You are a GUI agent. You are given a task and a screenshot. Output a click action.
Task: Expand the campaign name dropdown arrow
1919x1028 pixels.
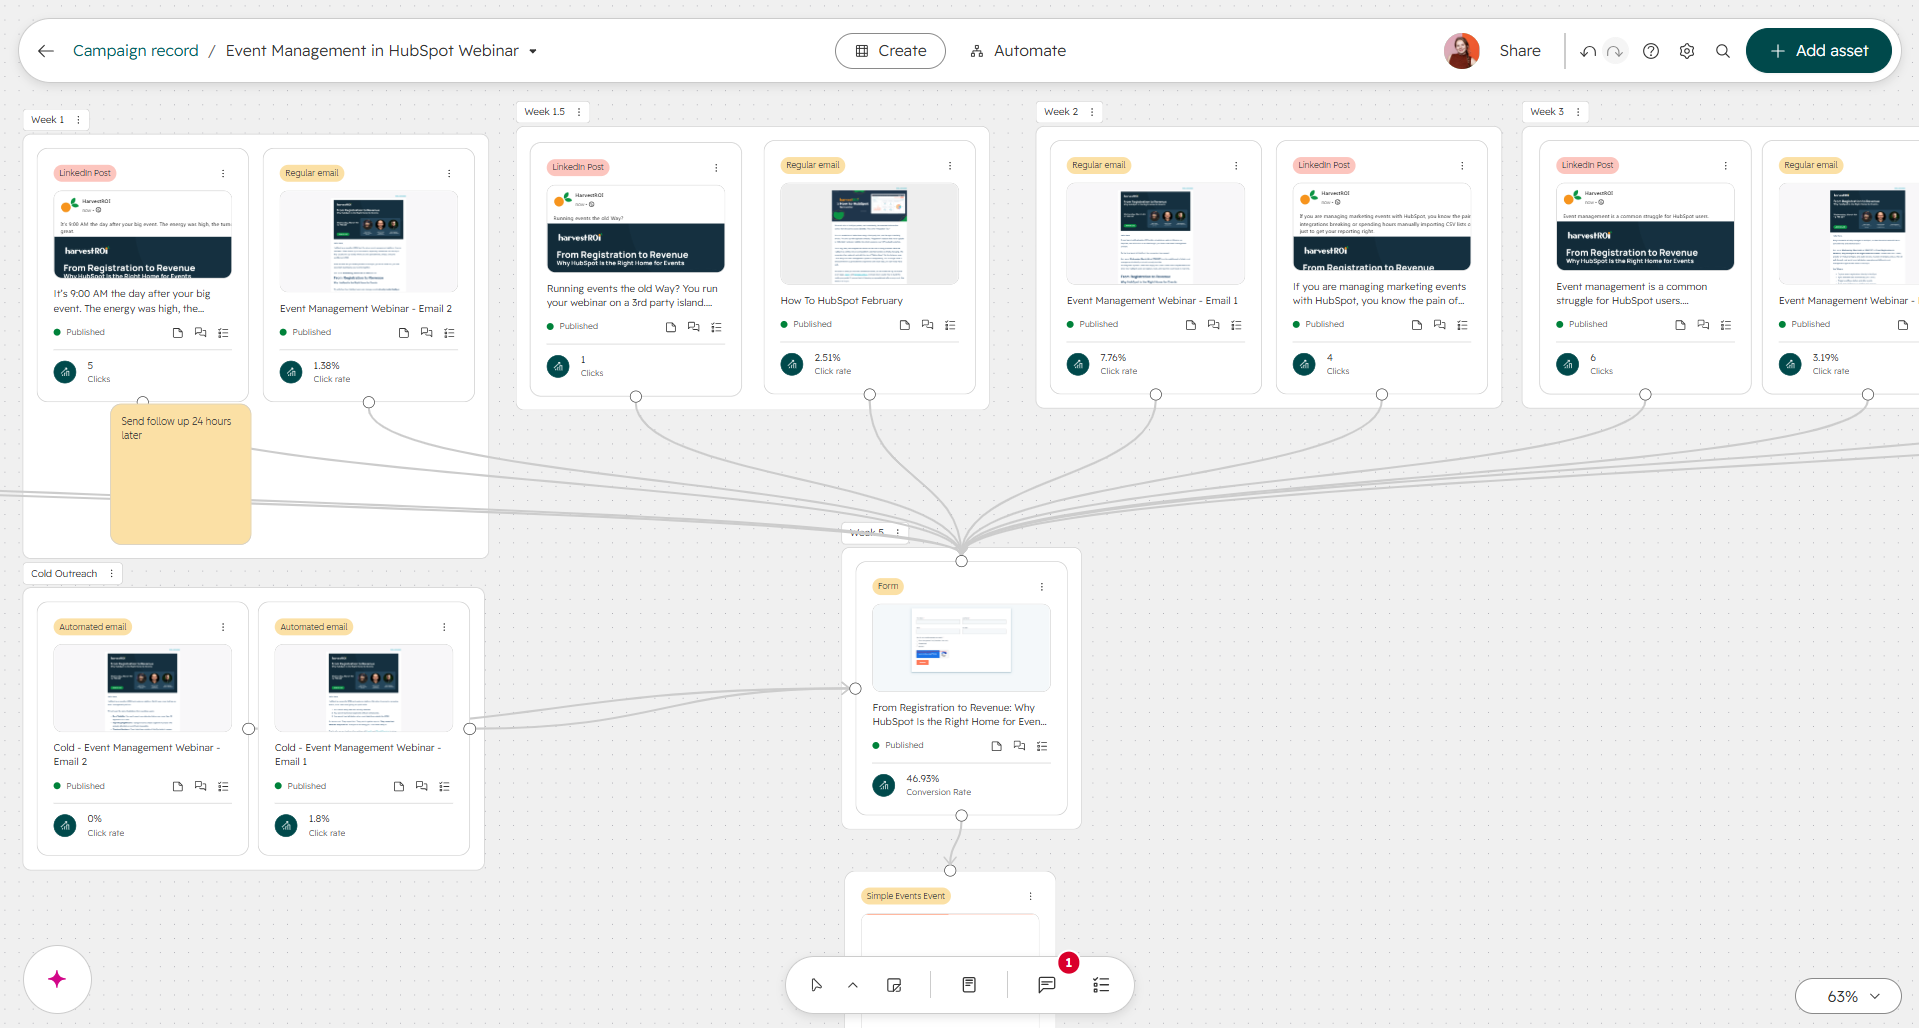(x=533, y=51)
